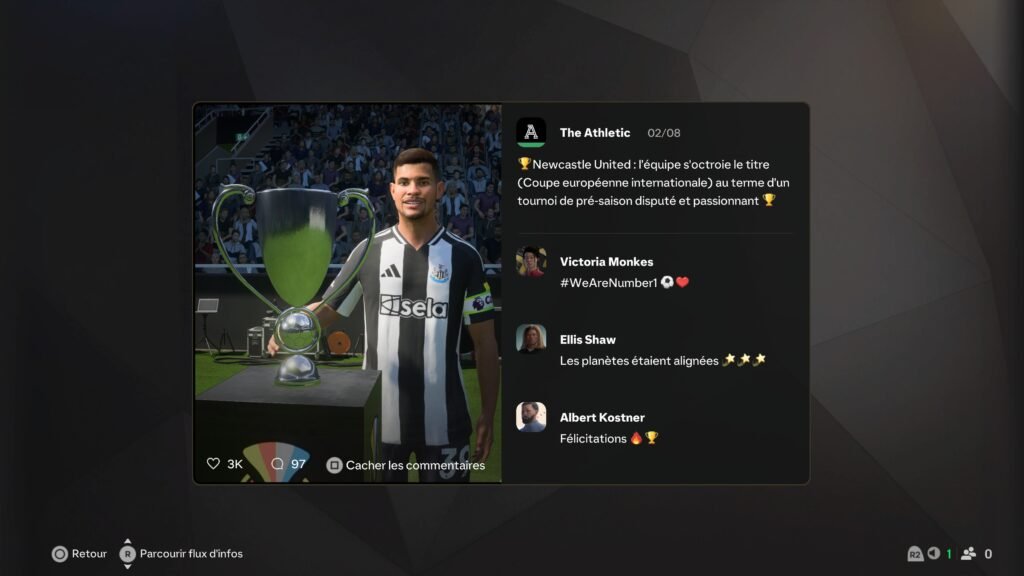Click up arrow above R stick
Screen dimensions: 1024x576
[127, 541]
